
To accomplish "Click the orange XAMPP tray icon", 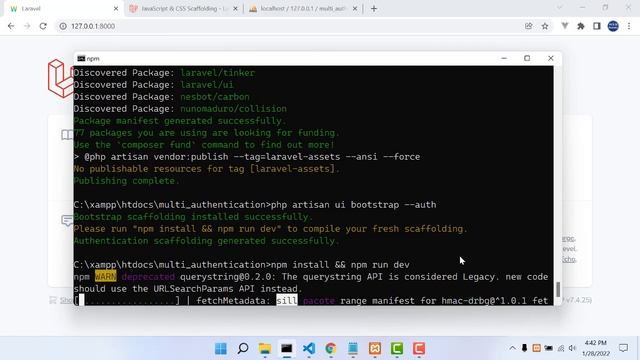I will 536,348.
